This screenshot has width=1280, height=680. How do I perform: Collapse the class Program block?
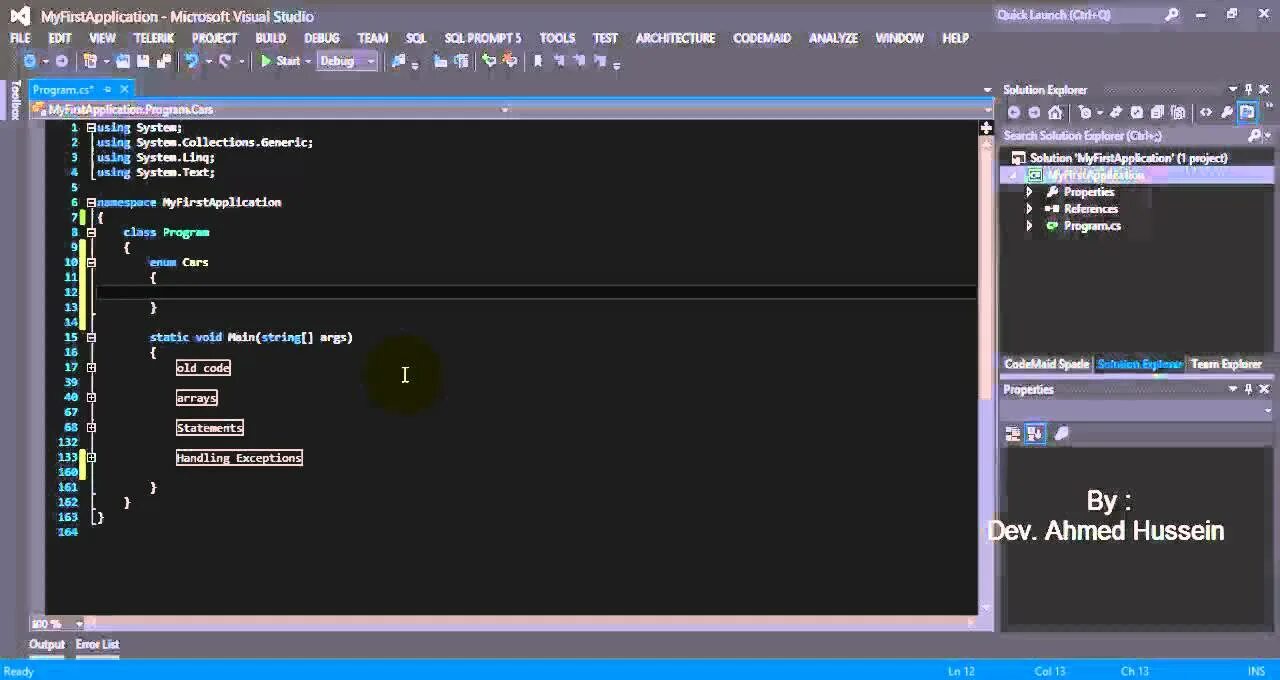point(91,232)
